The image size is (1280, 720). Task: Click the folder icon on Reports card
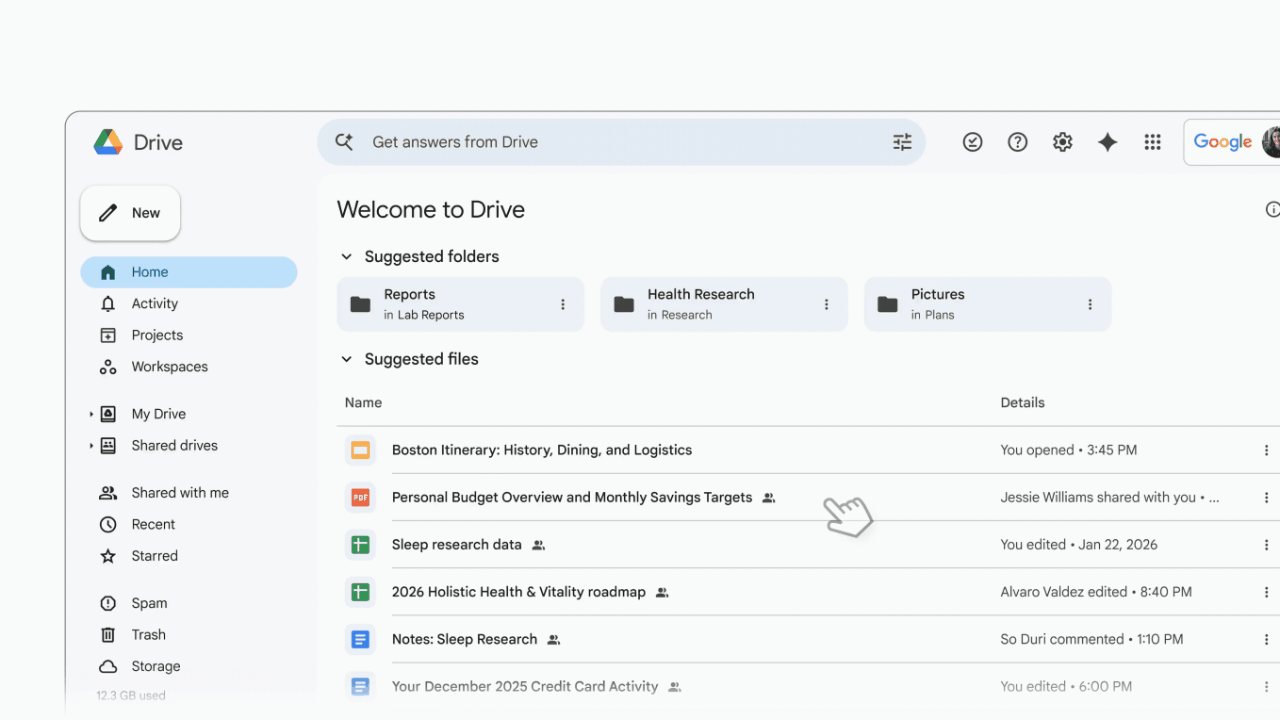[x=360, y=304]
